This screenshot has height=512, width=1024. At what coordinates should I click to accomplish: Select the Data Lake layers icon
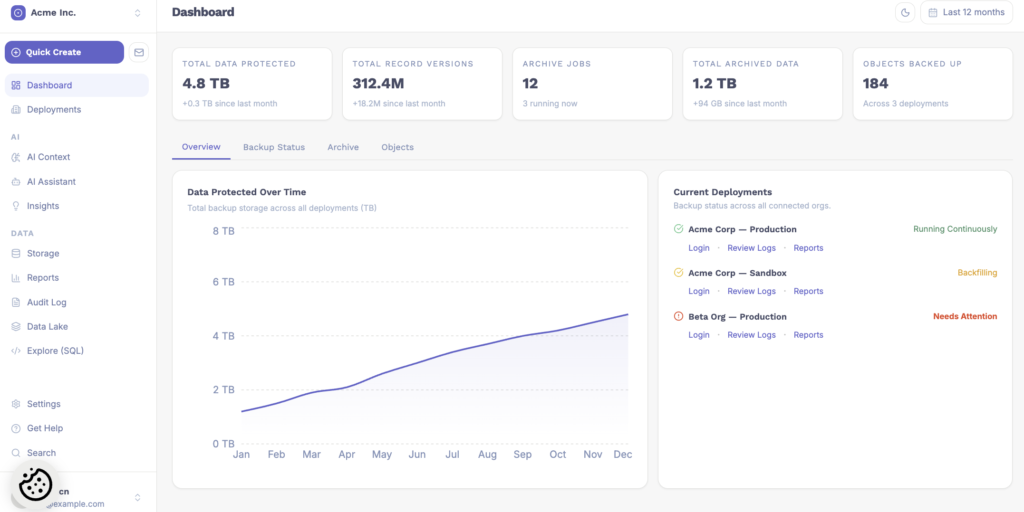point(16,327)
